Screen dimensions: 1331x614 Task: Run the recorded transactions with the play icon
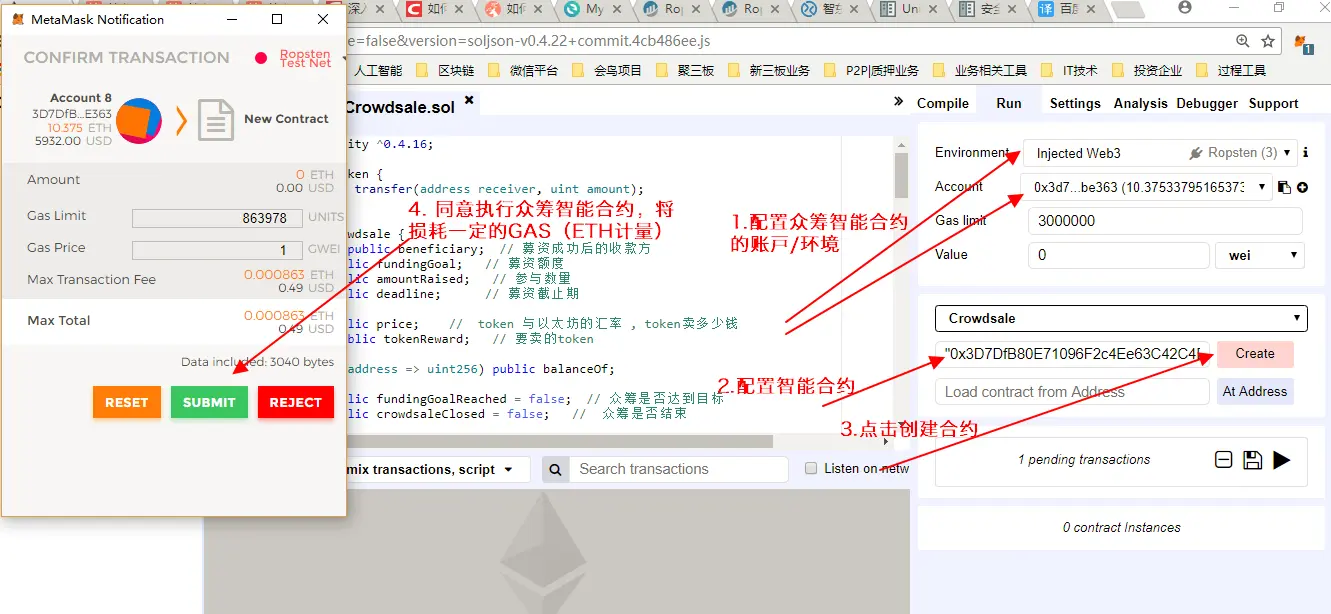(x=1281, y=460)
